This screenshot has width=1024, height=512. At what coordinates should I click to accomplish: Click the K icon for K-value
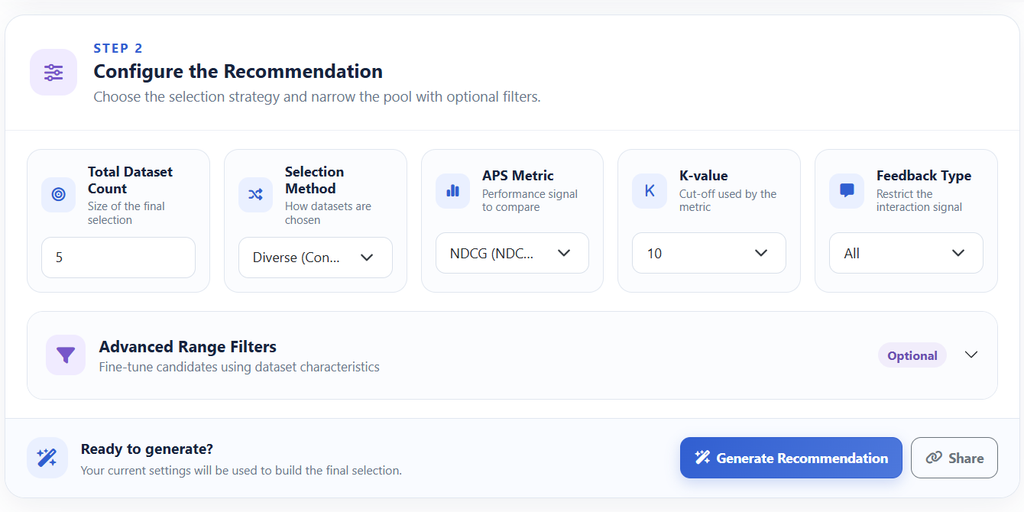[649, 191]
